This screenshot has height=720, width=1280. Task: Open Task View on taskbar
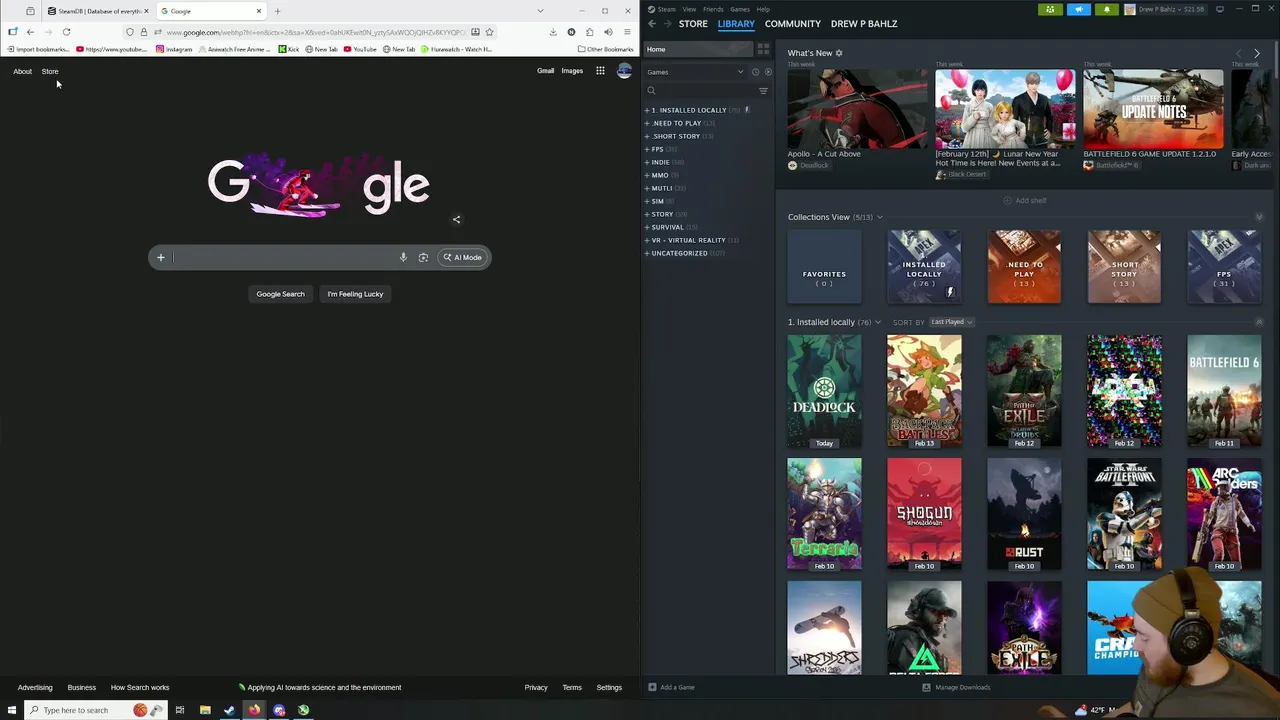[180, 710]
